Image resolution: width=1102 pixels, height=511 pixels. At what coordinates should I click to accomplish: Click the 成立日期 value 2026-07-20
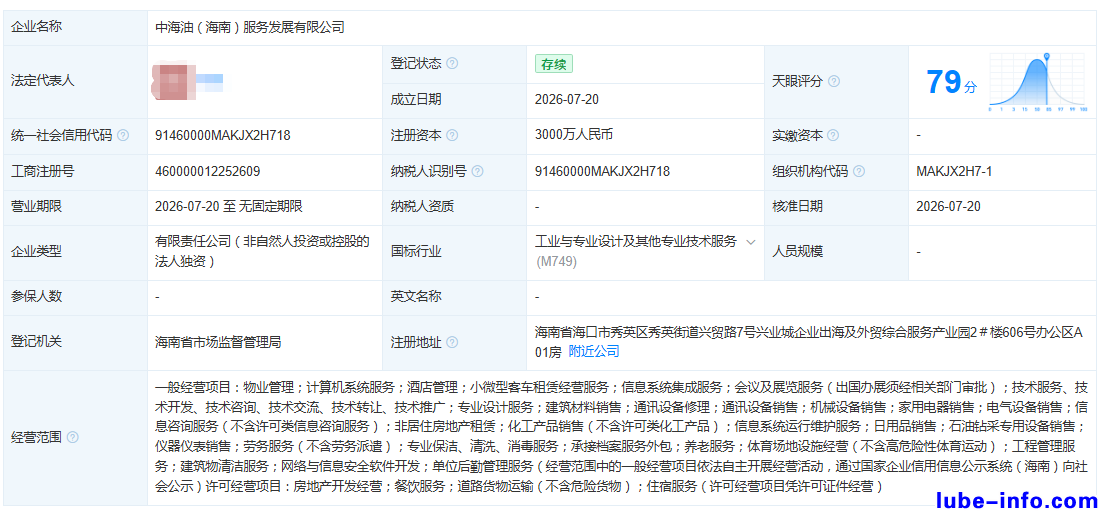(566, 100)
